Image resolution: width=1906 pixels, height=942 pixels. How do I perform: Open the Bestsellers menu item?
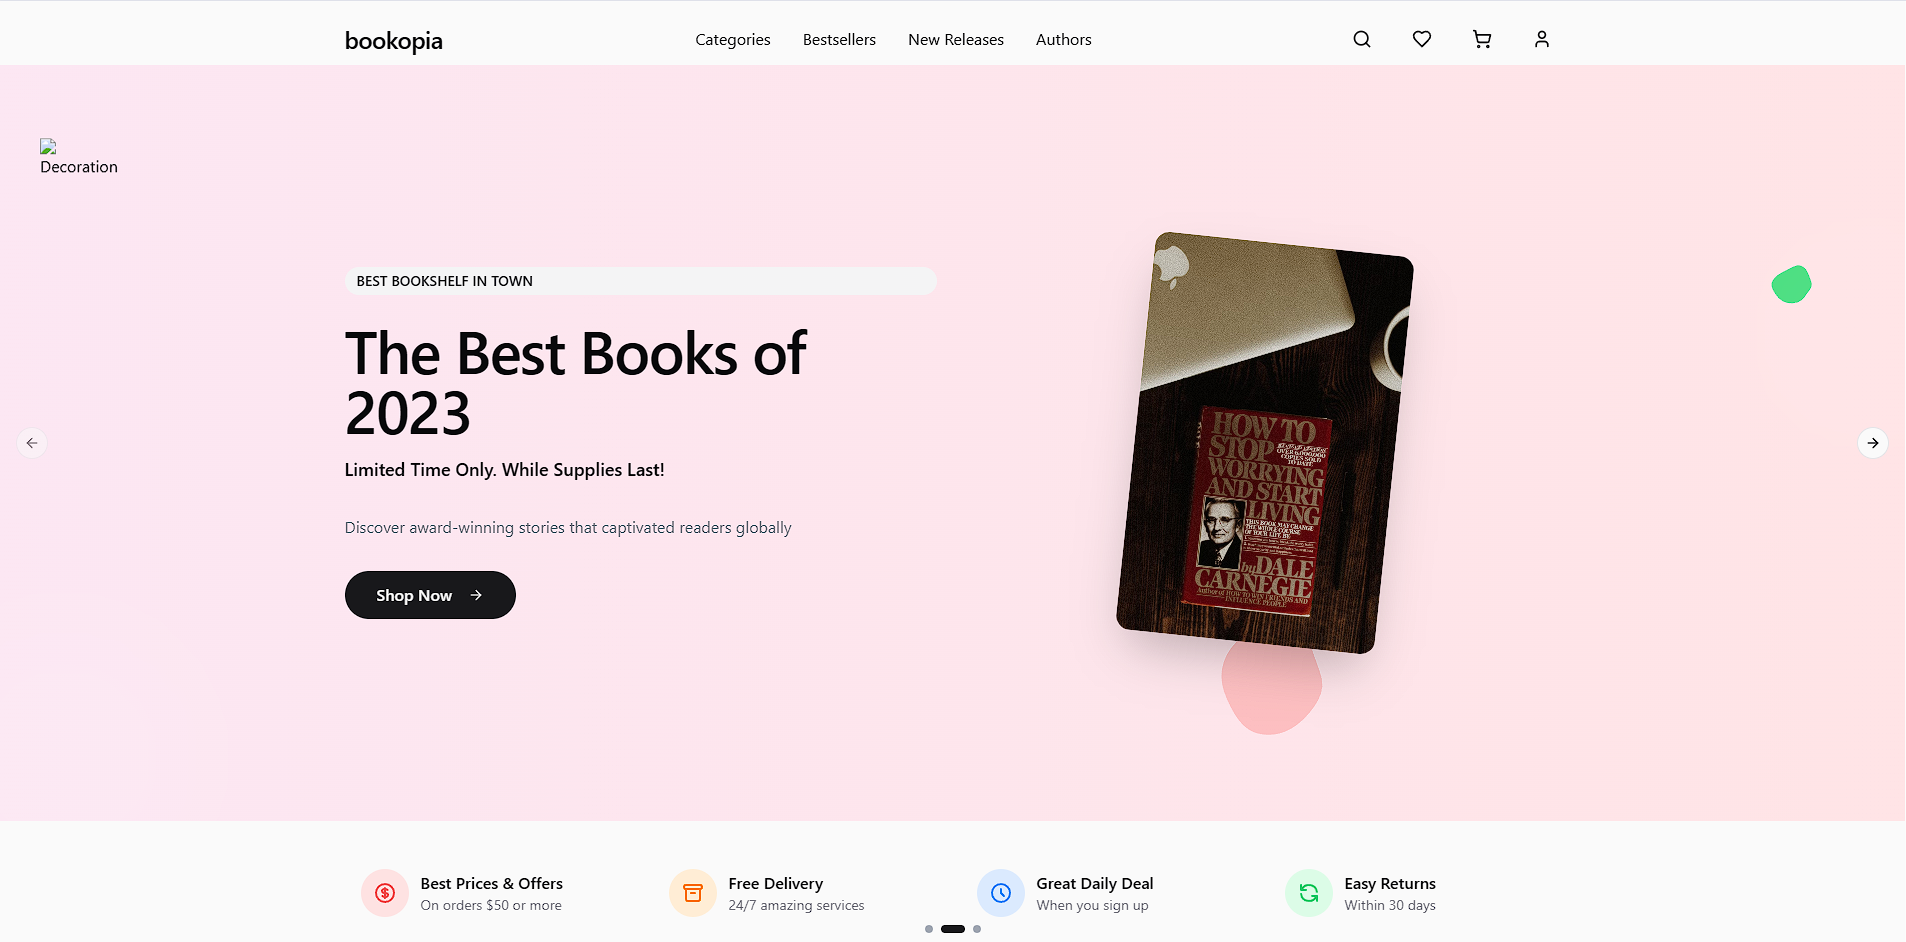point(839,39)
